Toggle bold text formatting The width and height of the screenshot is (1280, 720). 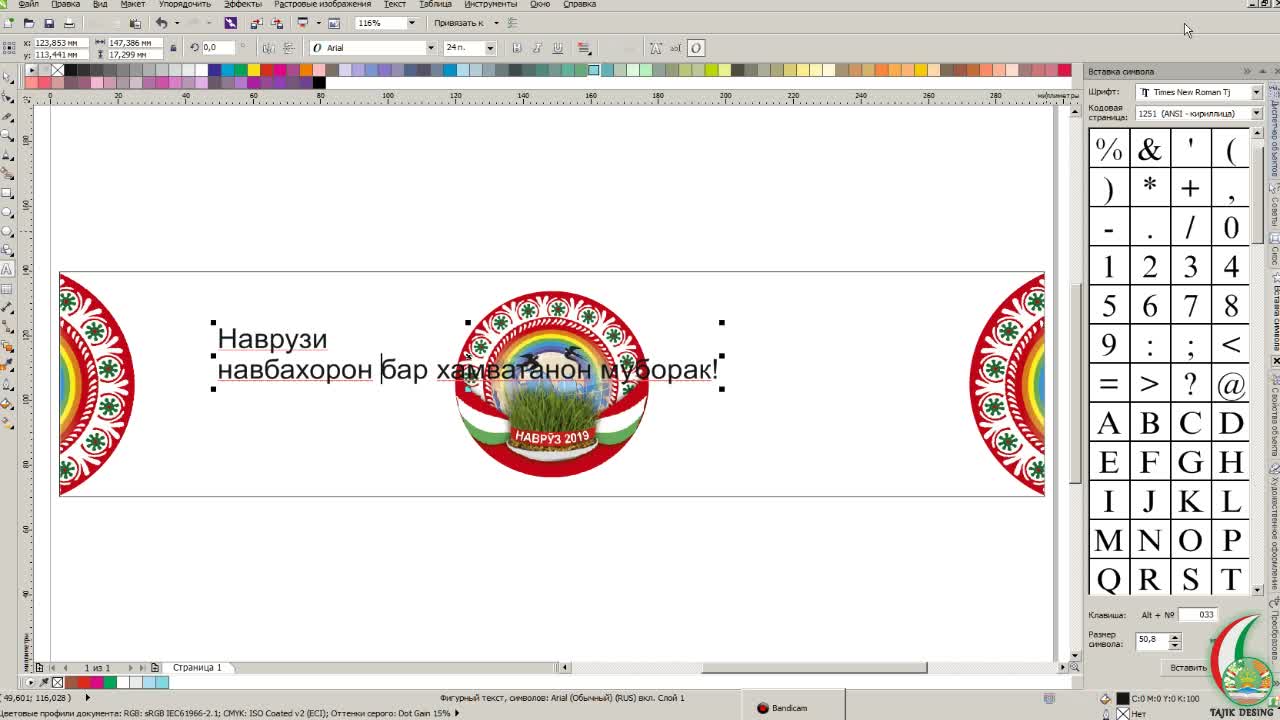click(x=516, y=48)
